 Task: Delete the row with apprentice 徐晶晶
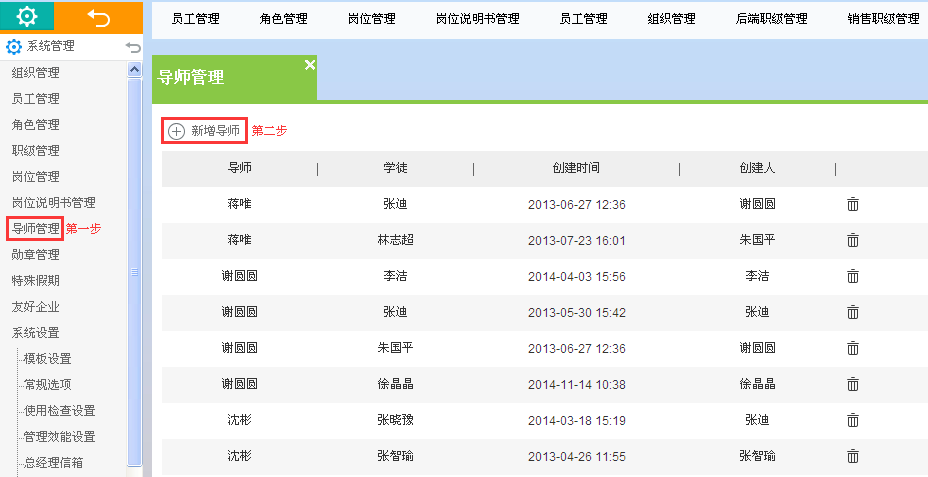(853, 384)
